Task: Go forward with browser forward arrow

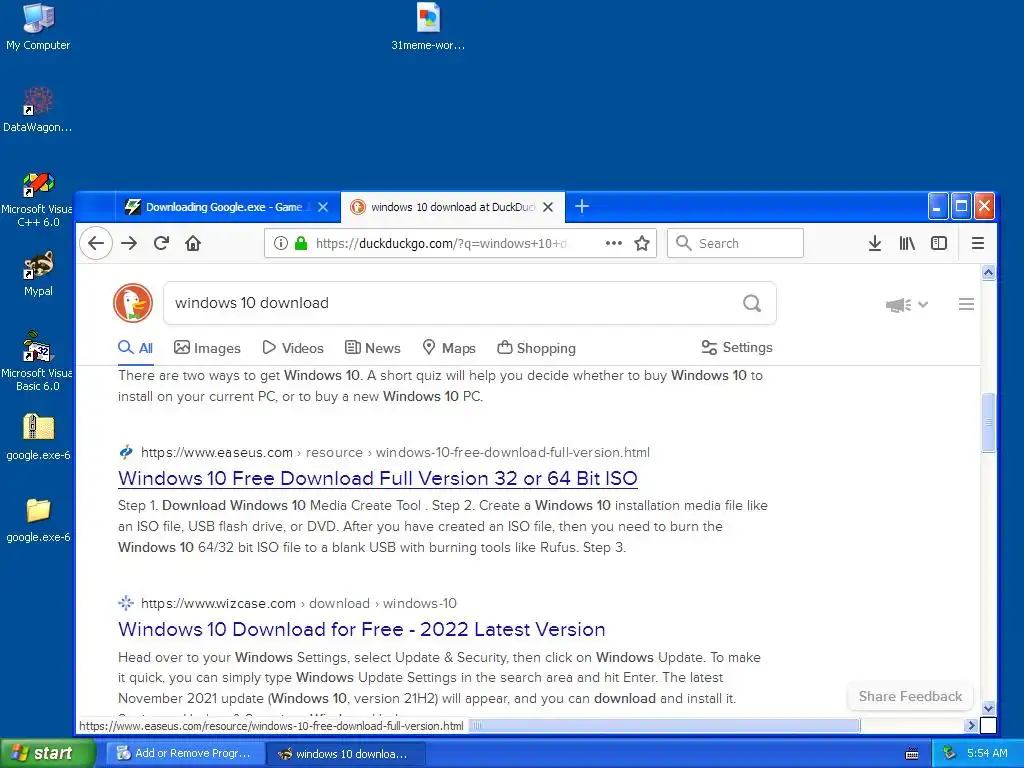Action: [129, 244]
